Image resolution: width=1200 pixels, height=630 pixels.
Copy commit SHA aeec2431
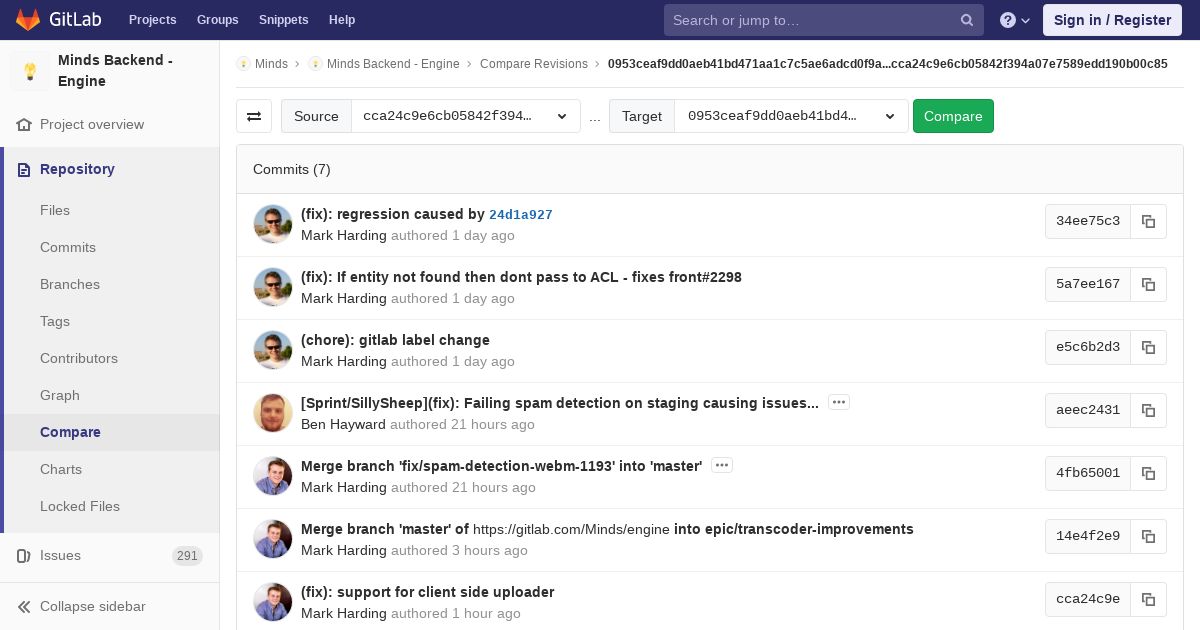point(1148,410)
